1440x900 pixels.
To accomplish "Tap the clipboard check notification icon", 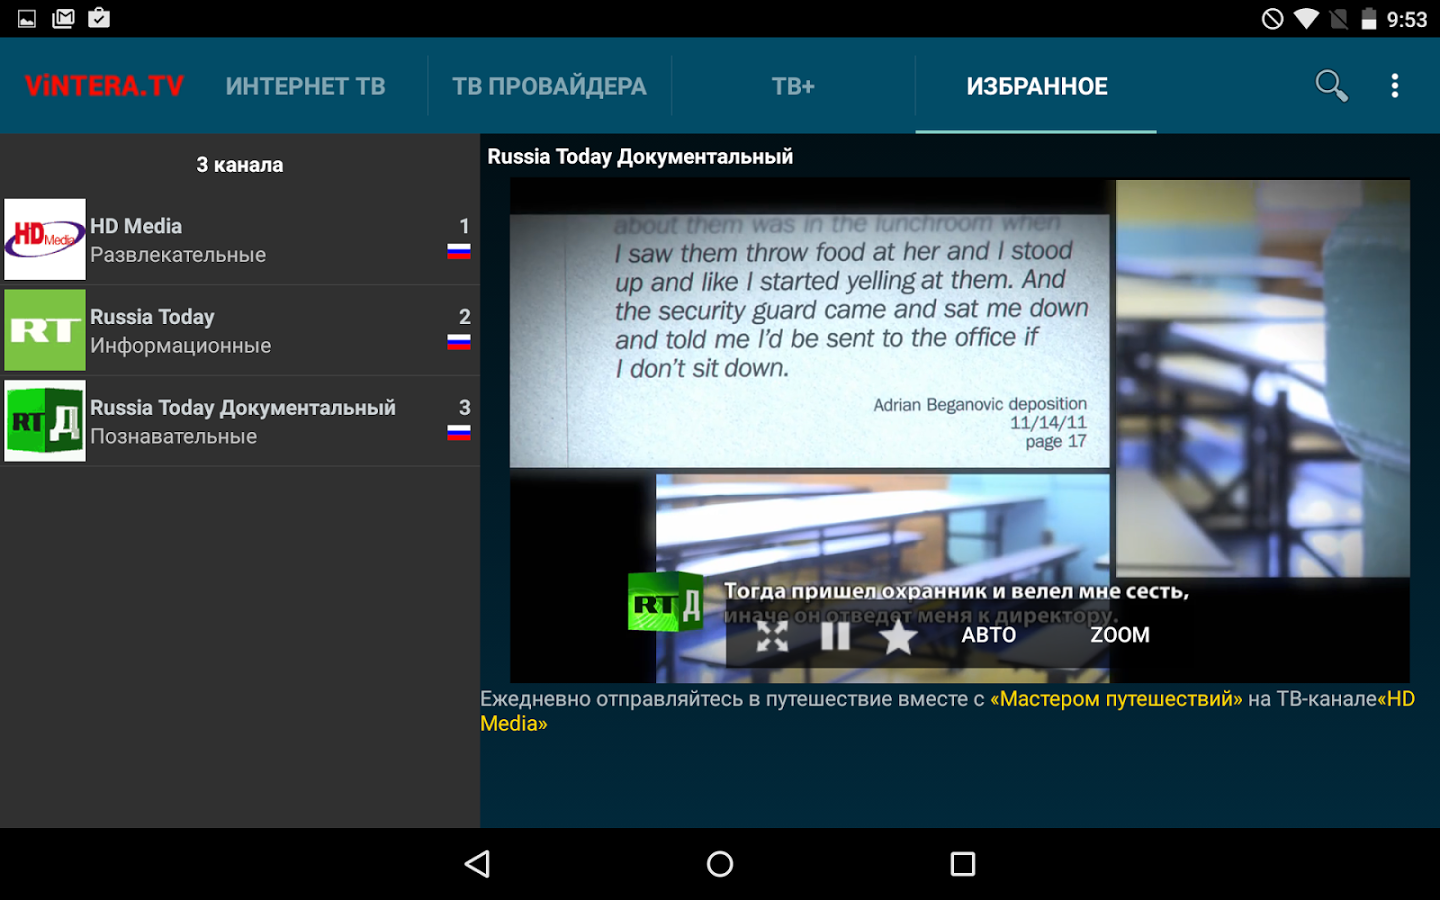I will tap(99, 17).
